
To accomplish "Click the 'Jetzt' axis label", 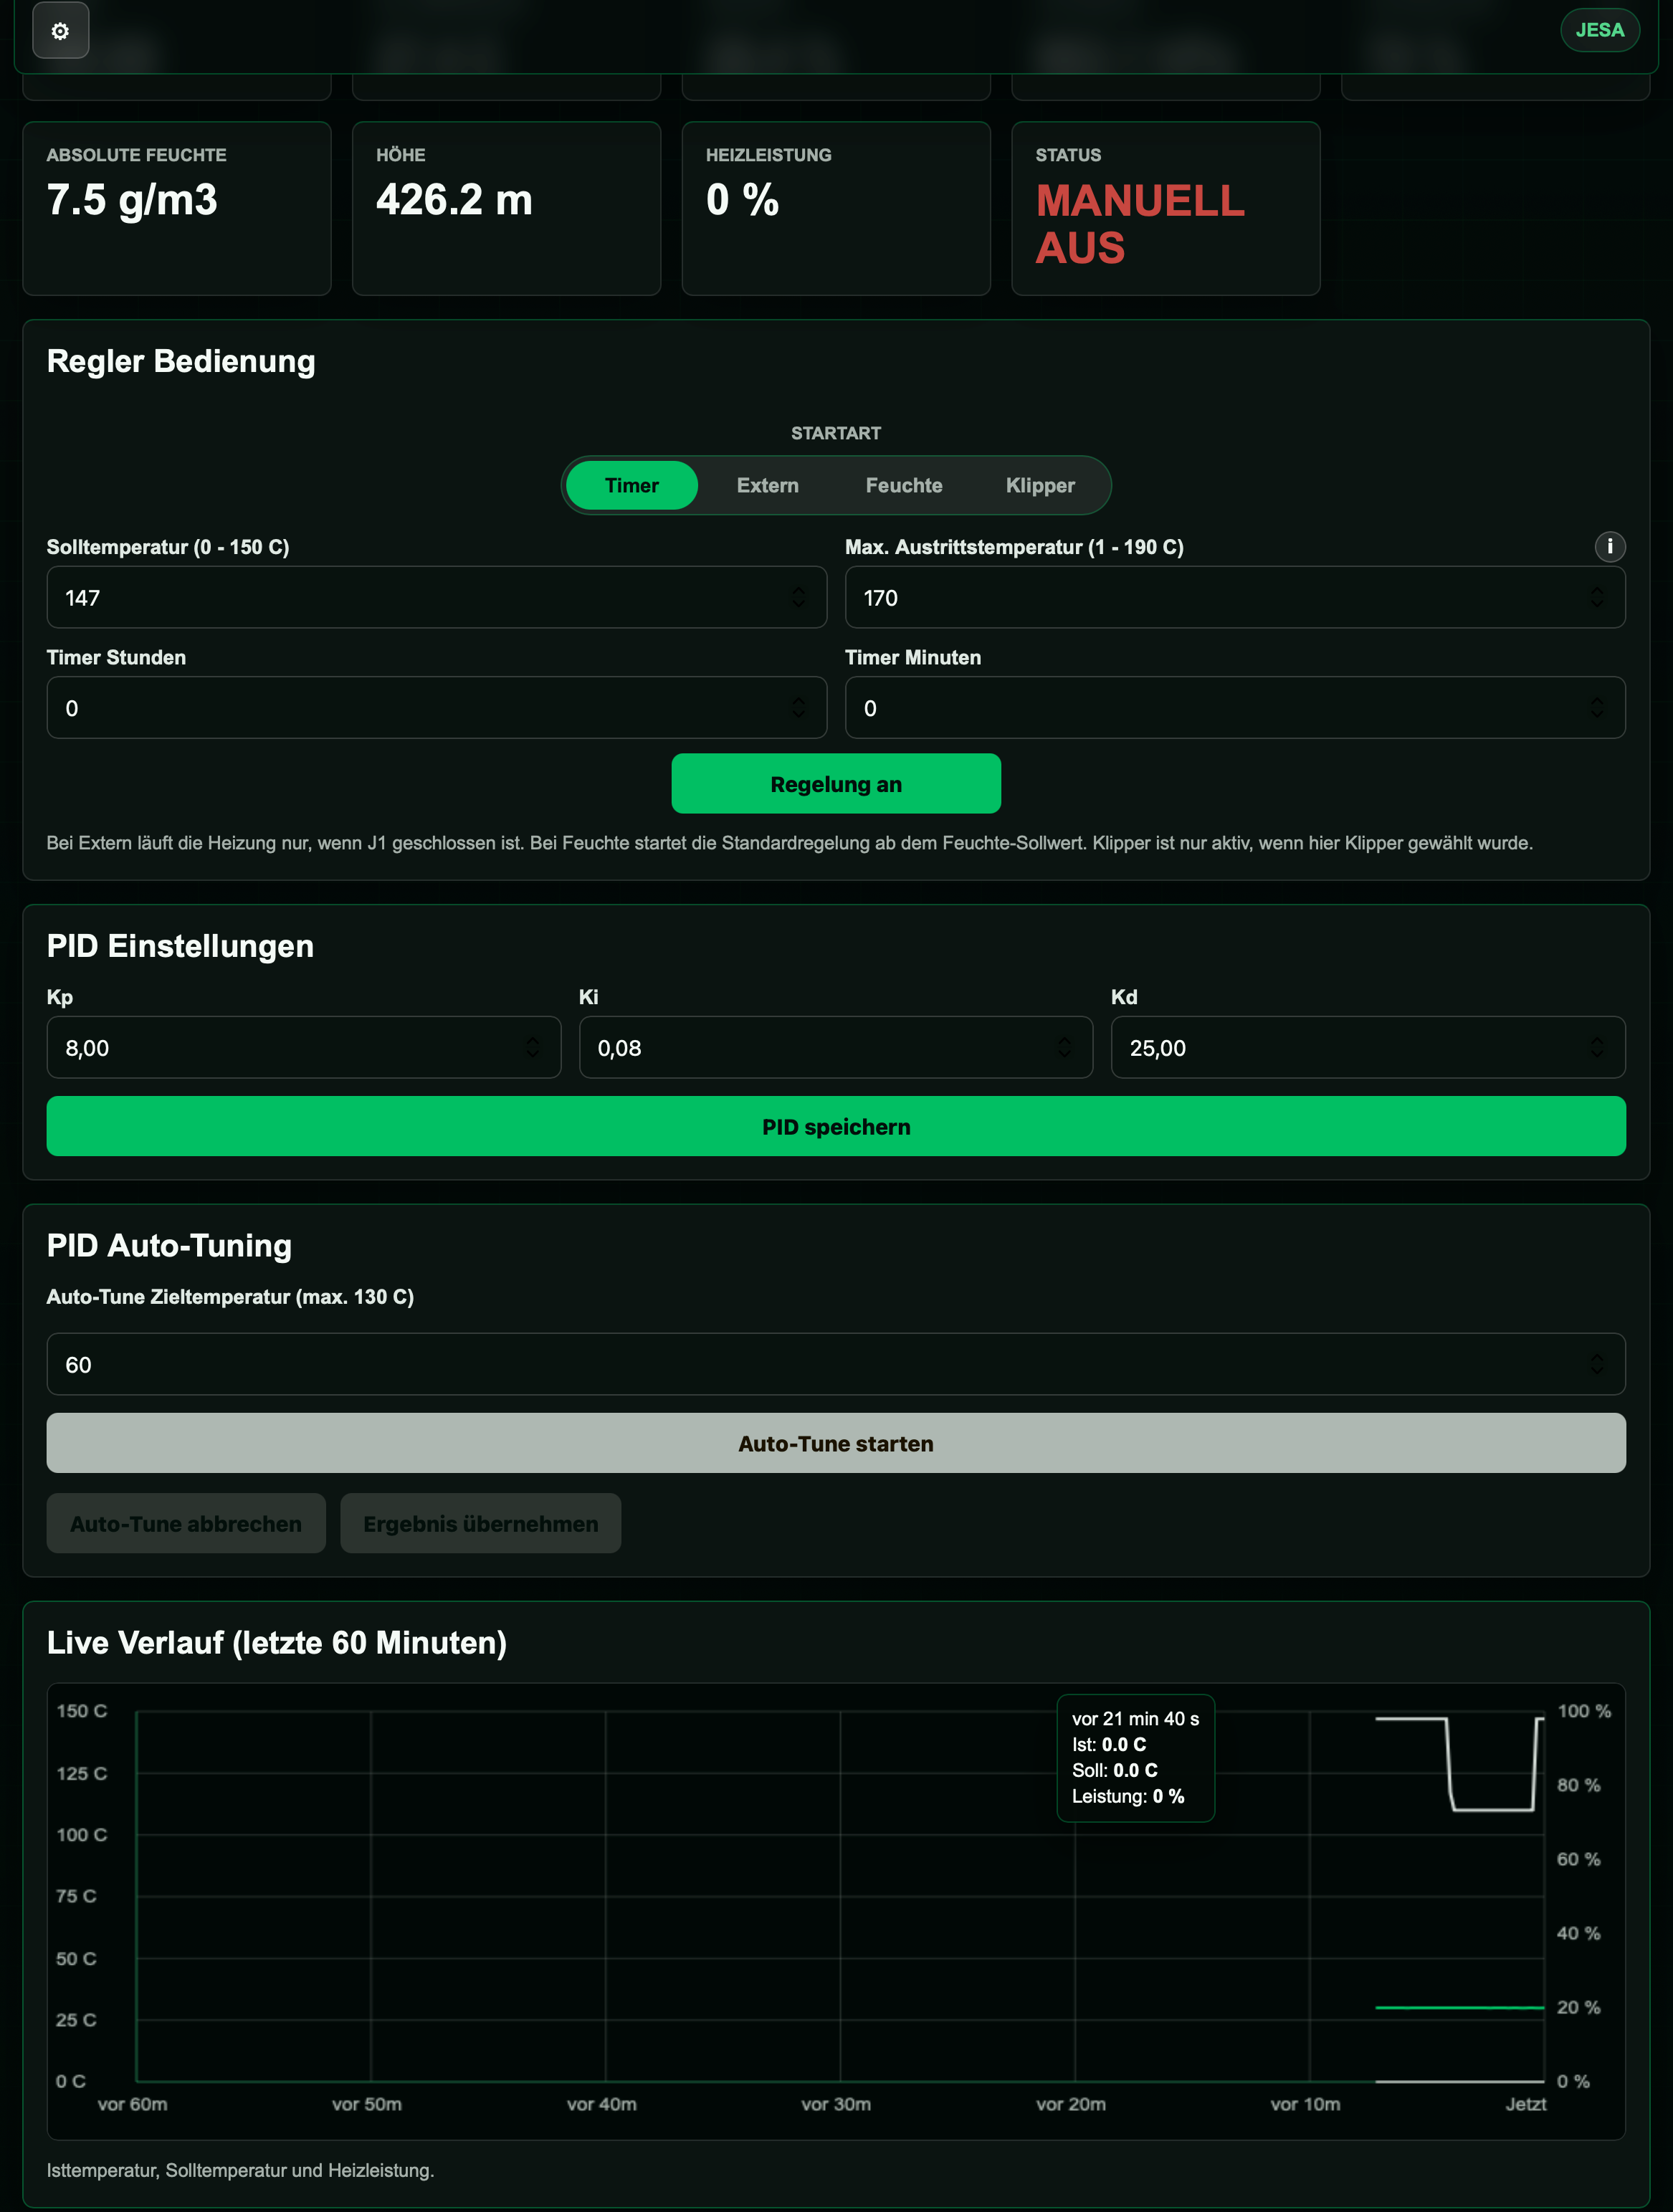I will coord(1525,2104).
